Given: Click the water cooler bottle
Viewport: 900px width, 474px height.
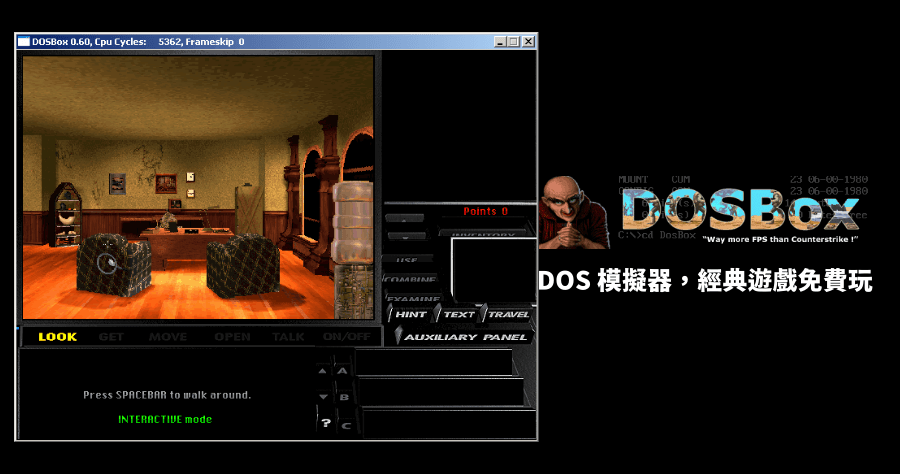Looking at the screenshot, I should pos(352,222).
